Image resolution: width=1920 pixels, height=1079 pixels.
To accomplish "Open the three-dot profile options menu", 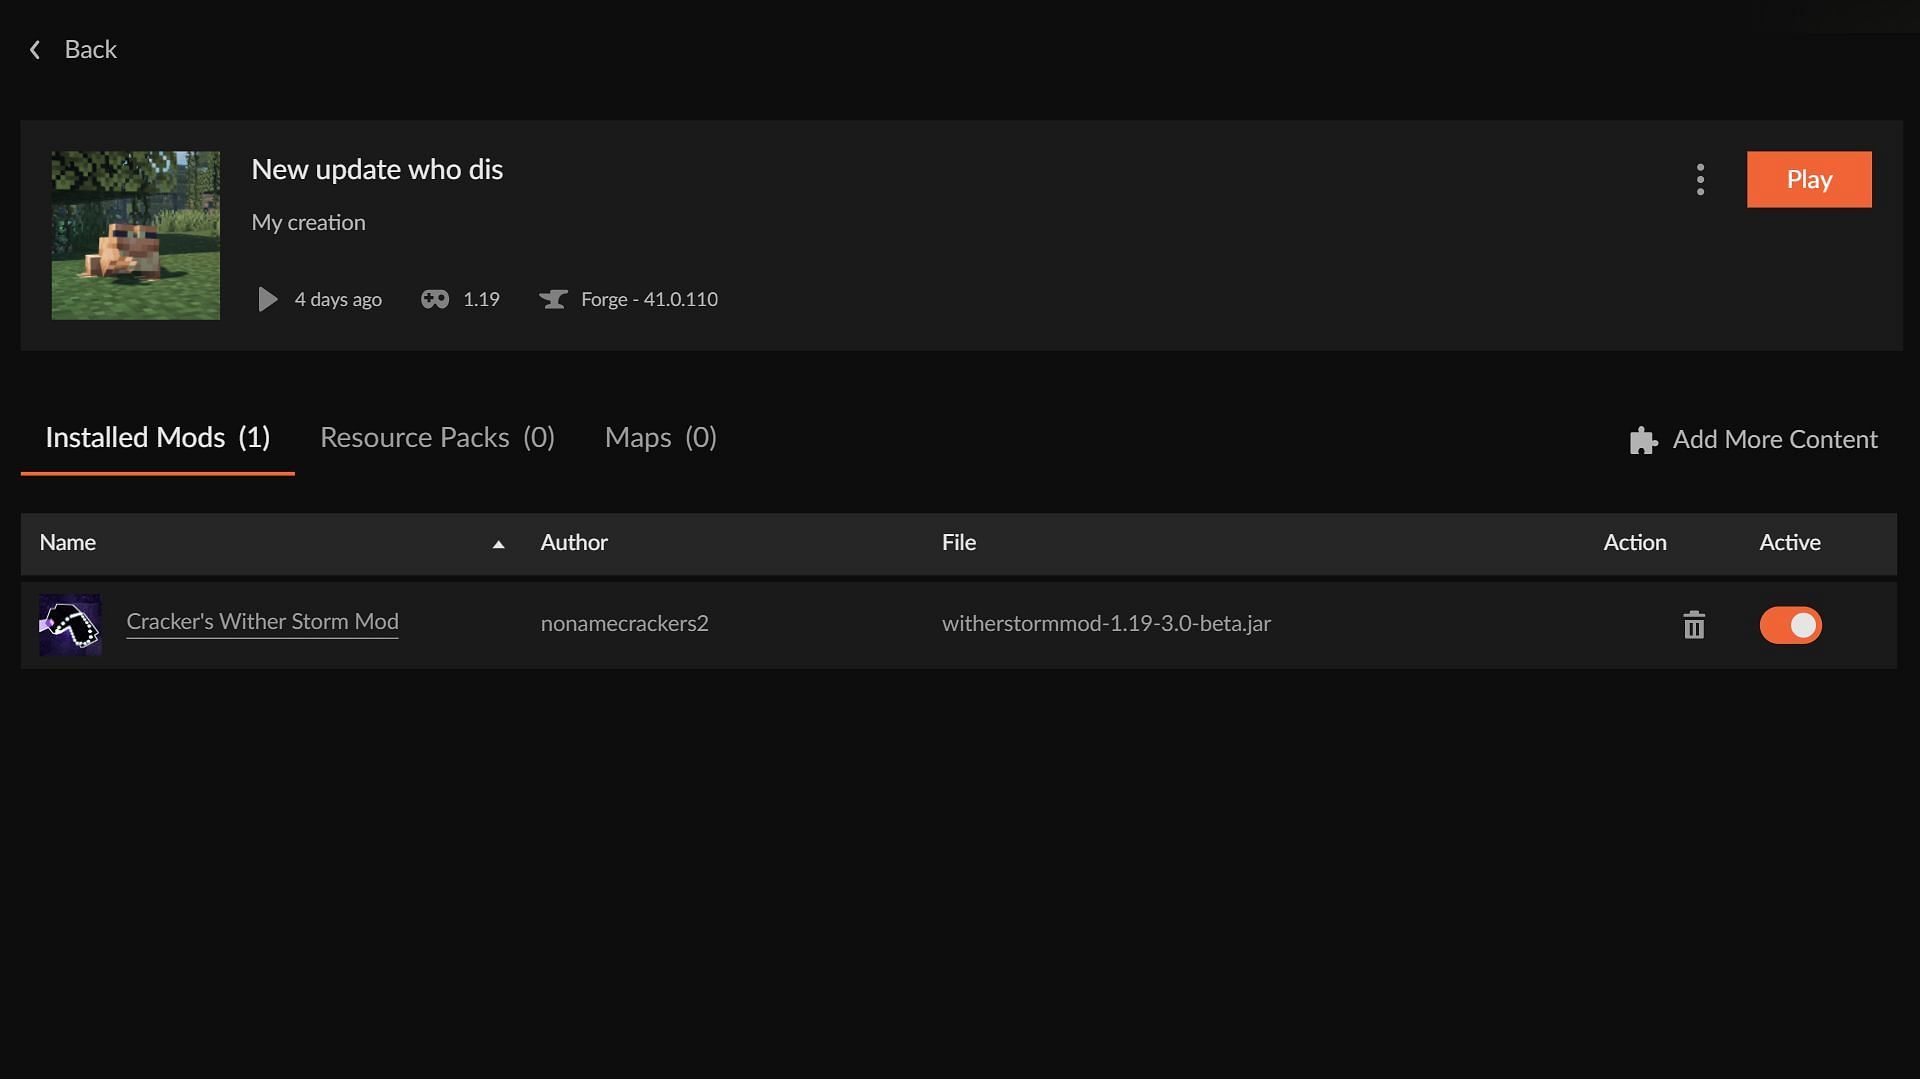I will pos(1700,180).
